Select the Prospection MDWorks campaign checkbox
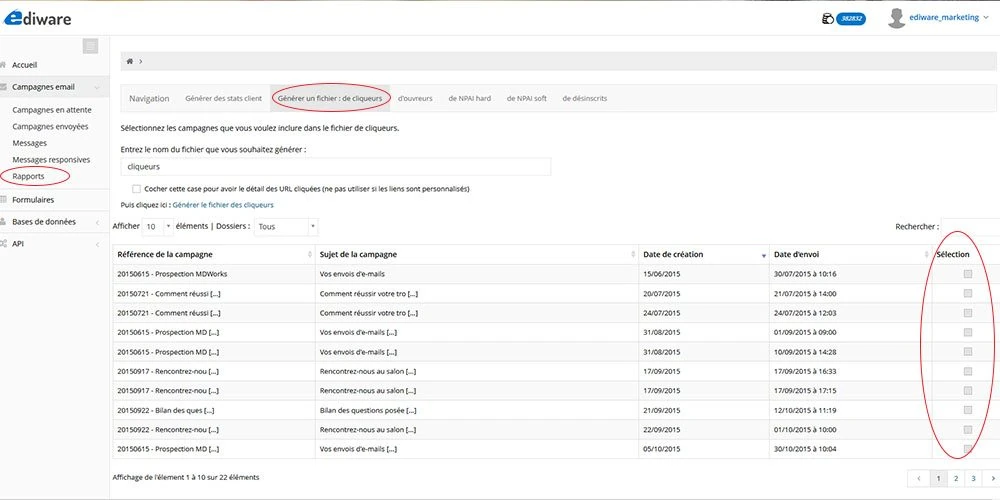 coord(967,274)
